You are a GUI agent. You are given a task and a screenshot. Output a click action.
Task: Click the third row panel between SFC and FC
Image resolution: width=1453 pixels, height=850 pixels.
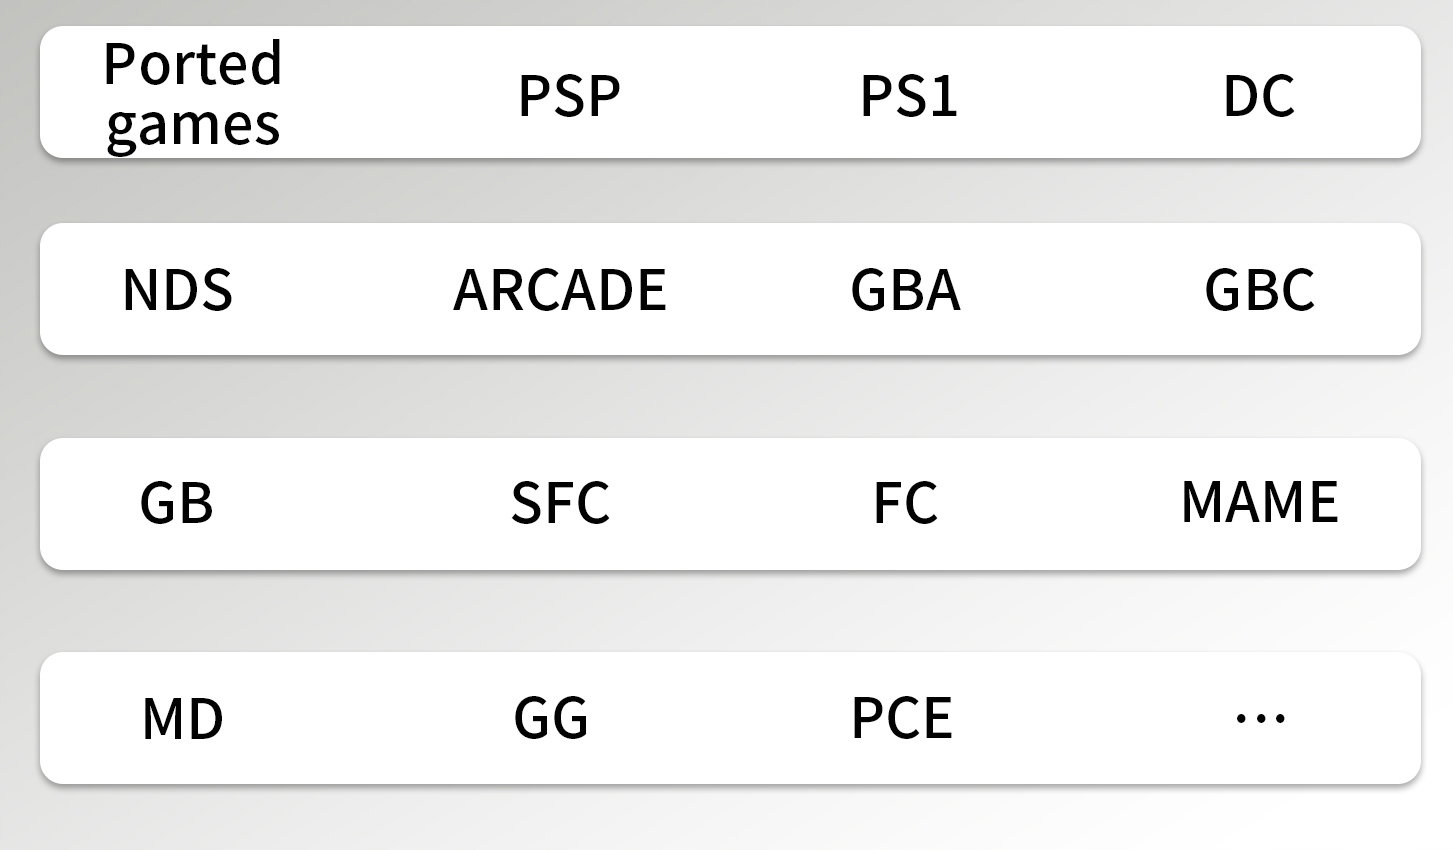(740, 504)
